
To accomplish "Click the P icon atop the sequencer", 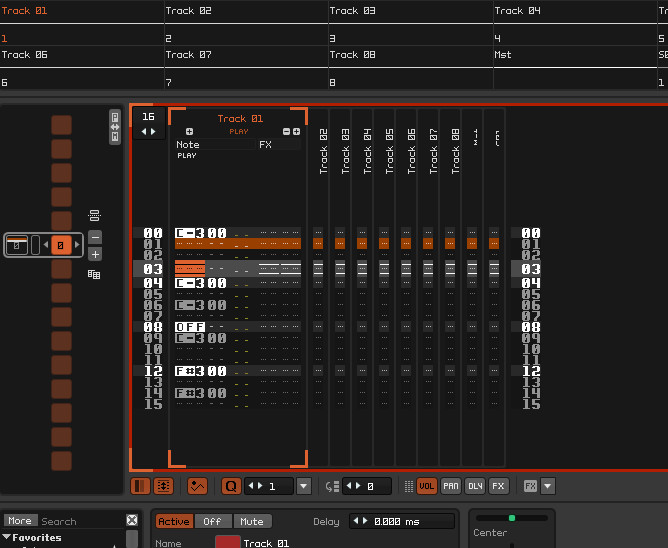I will [115, 117].
